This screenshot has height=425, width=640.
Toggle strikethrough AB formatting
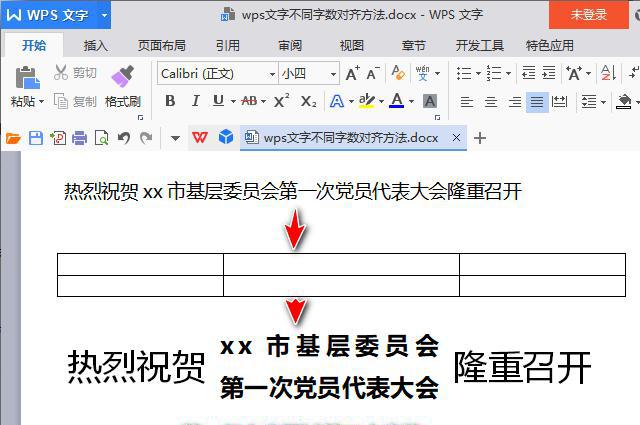pyautogui.click(x=249, y=101)
